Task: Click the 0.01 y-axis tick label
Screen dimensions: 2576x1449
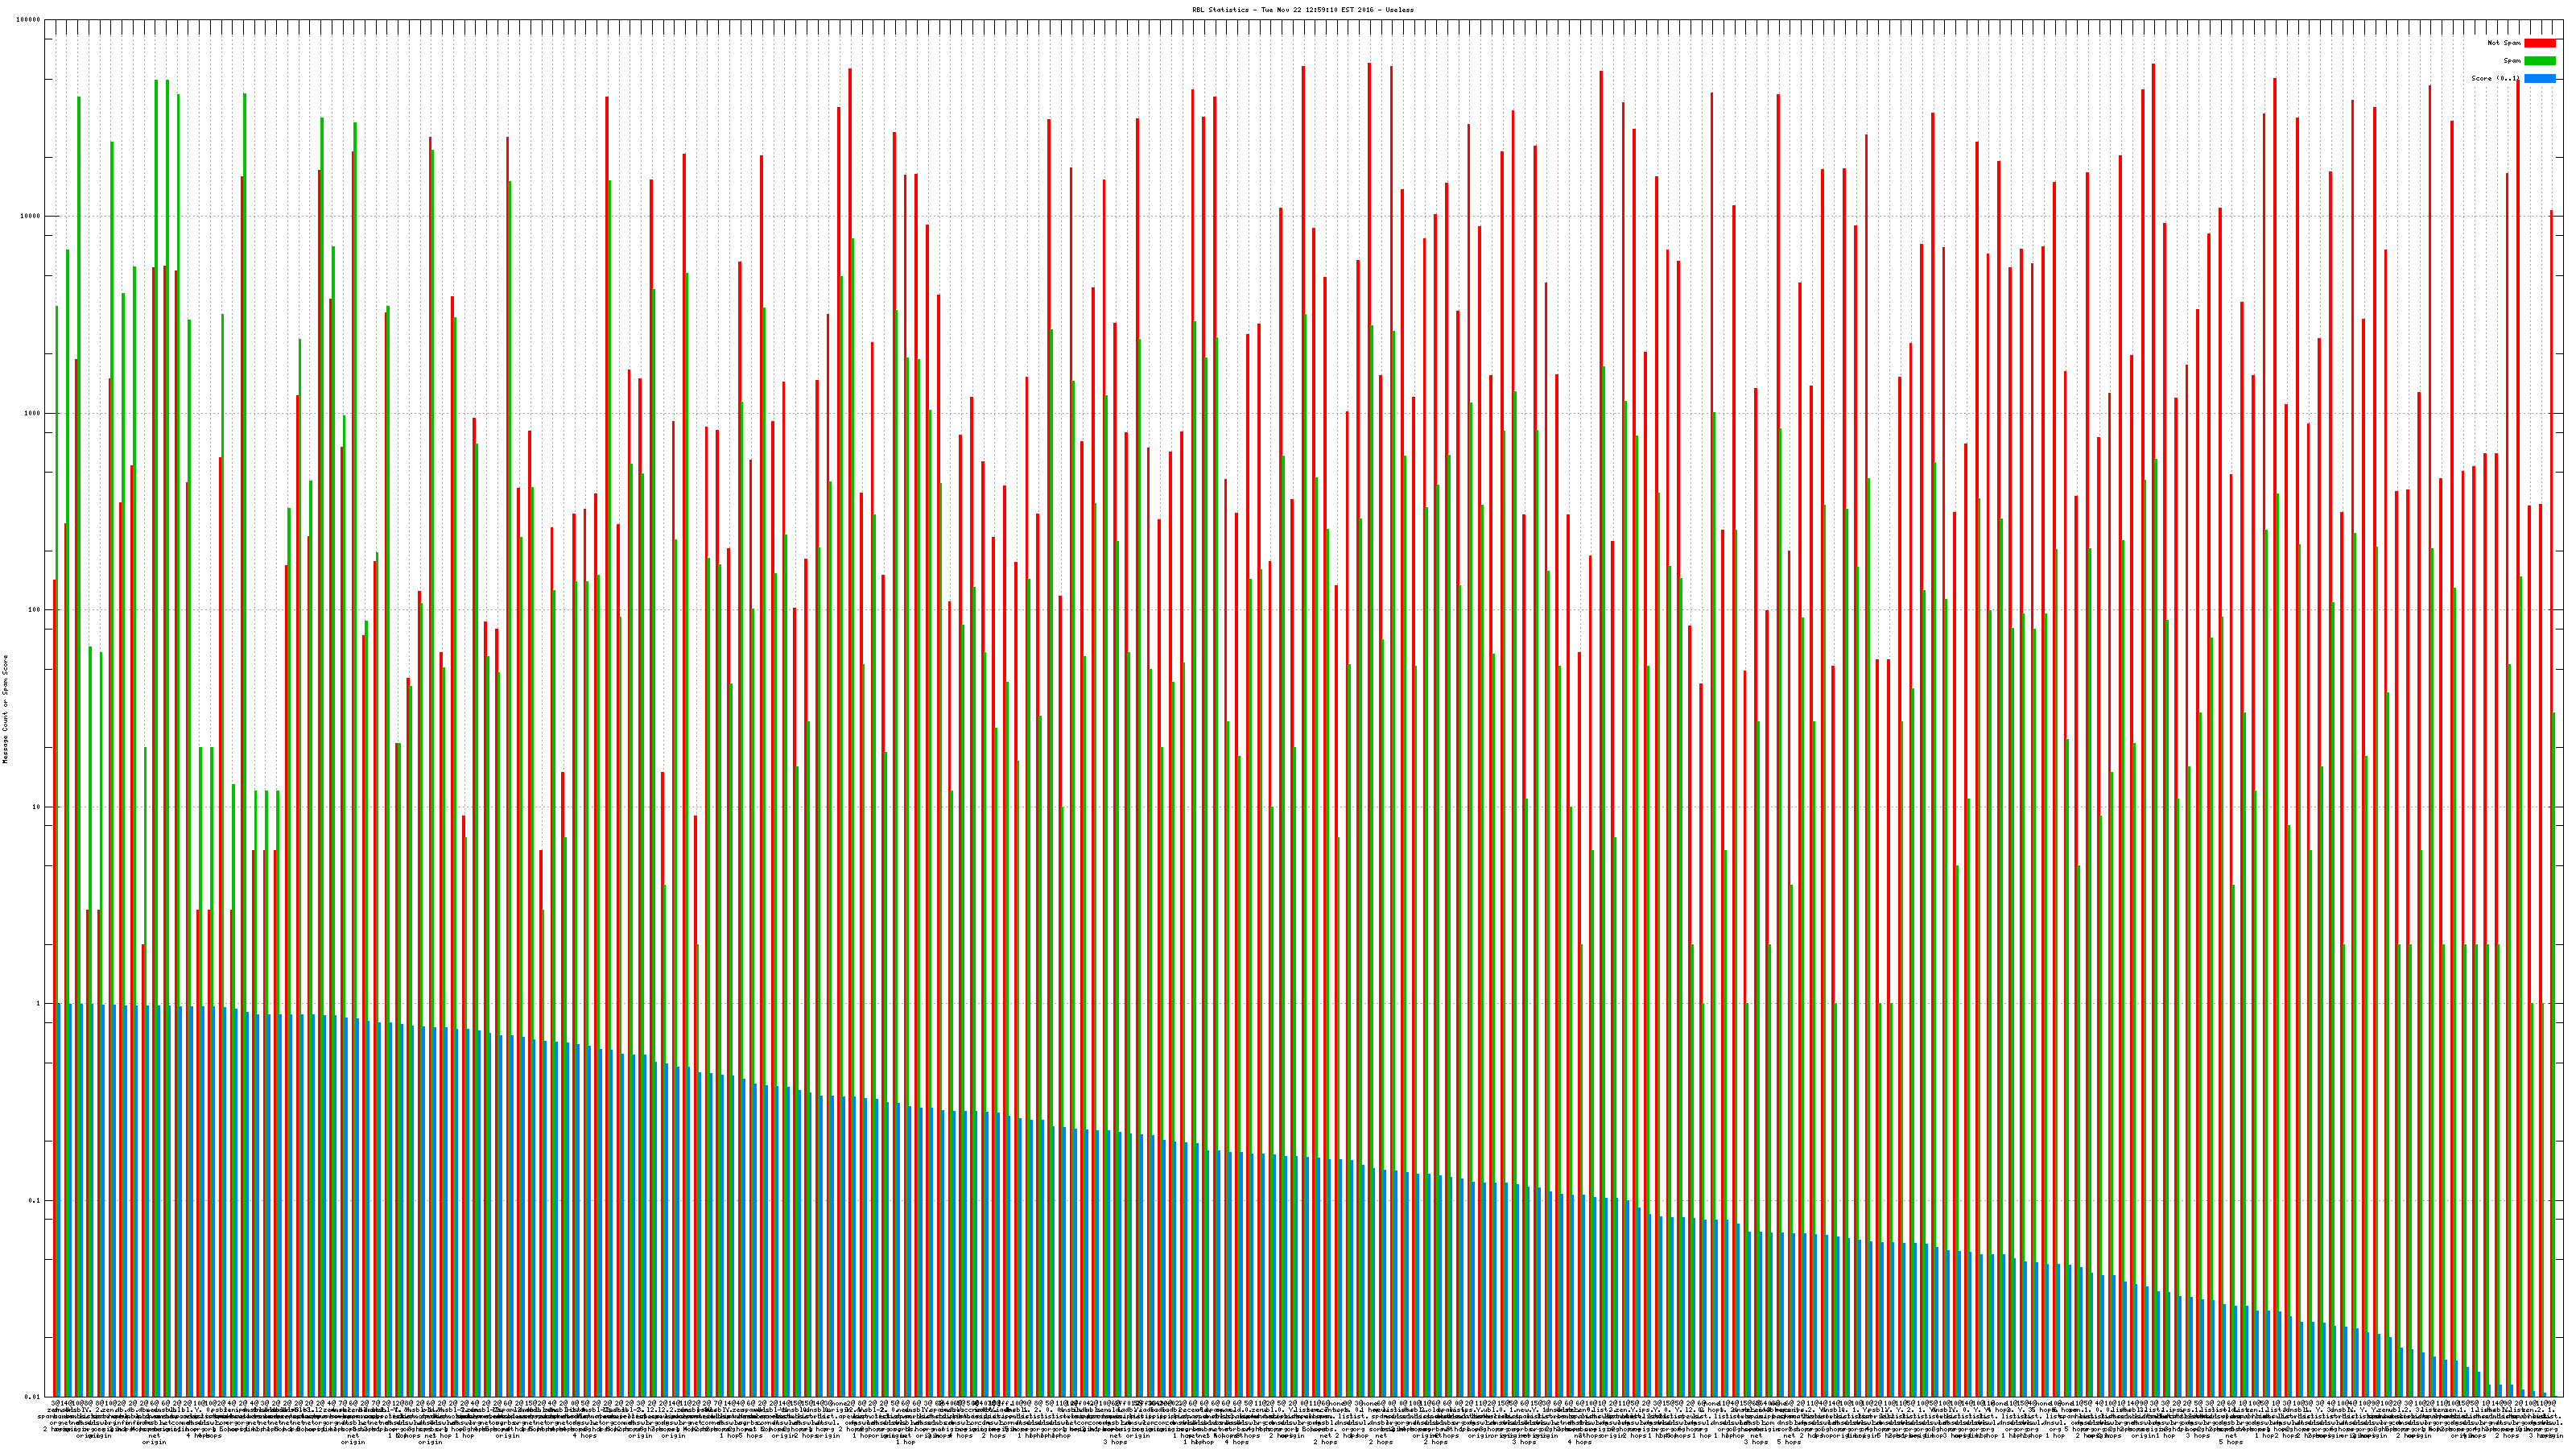Action: [x=33, y=1397]
